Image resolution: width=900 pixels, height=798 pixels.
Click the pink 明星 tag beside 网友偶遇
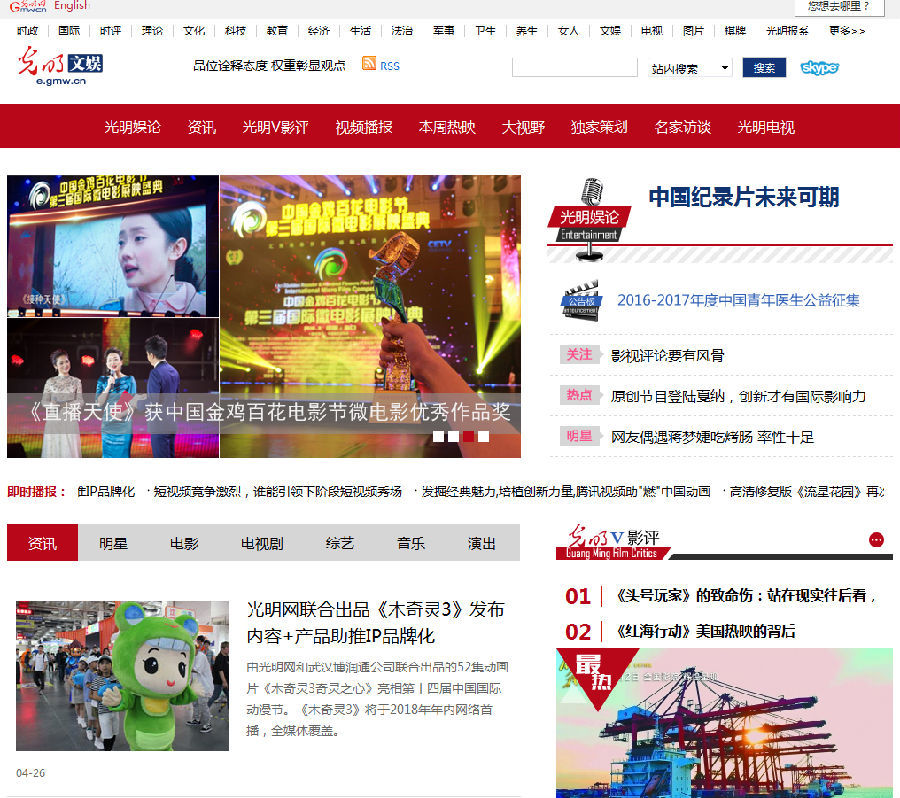tap(580, 436)
